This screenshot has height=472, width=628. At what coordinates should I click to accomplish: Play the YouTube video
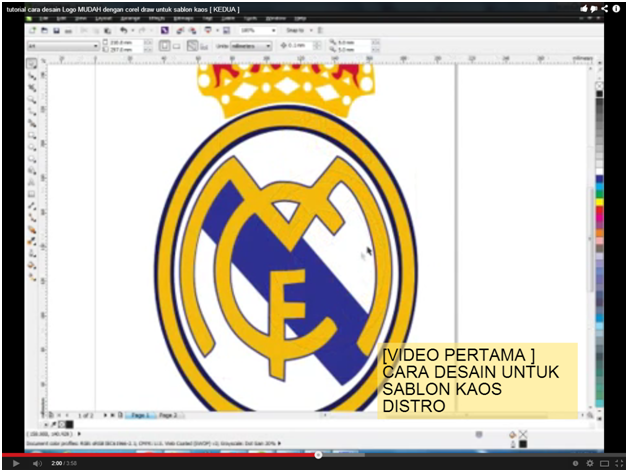click(x=16, y=464)
